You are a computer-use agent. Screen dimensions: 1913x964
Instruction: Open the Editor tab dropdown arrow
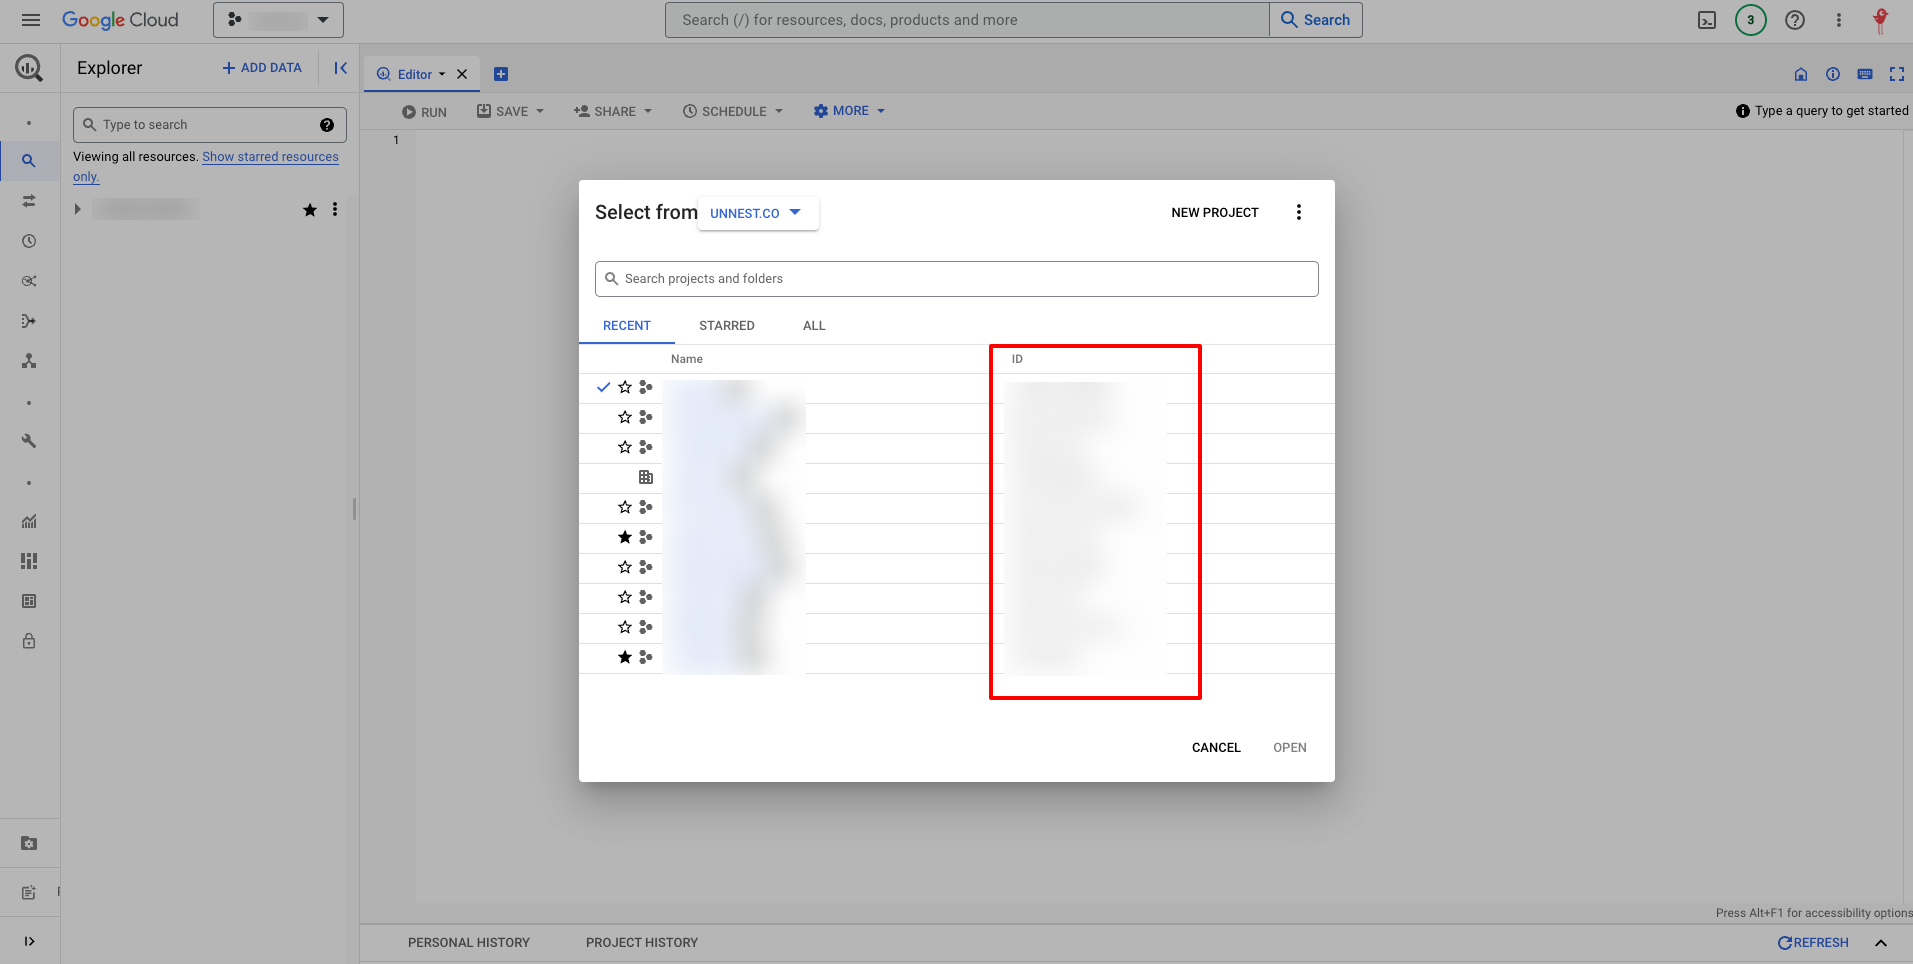pyautogui.click(x=442, y=74)
